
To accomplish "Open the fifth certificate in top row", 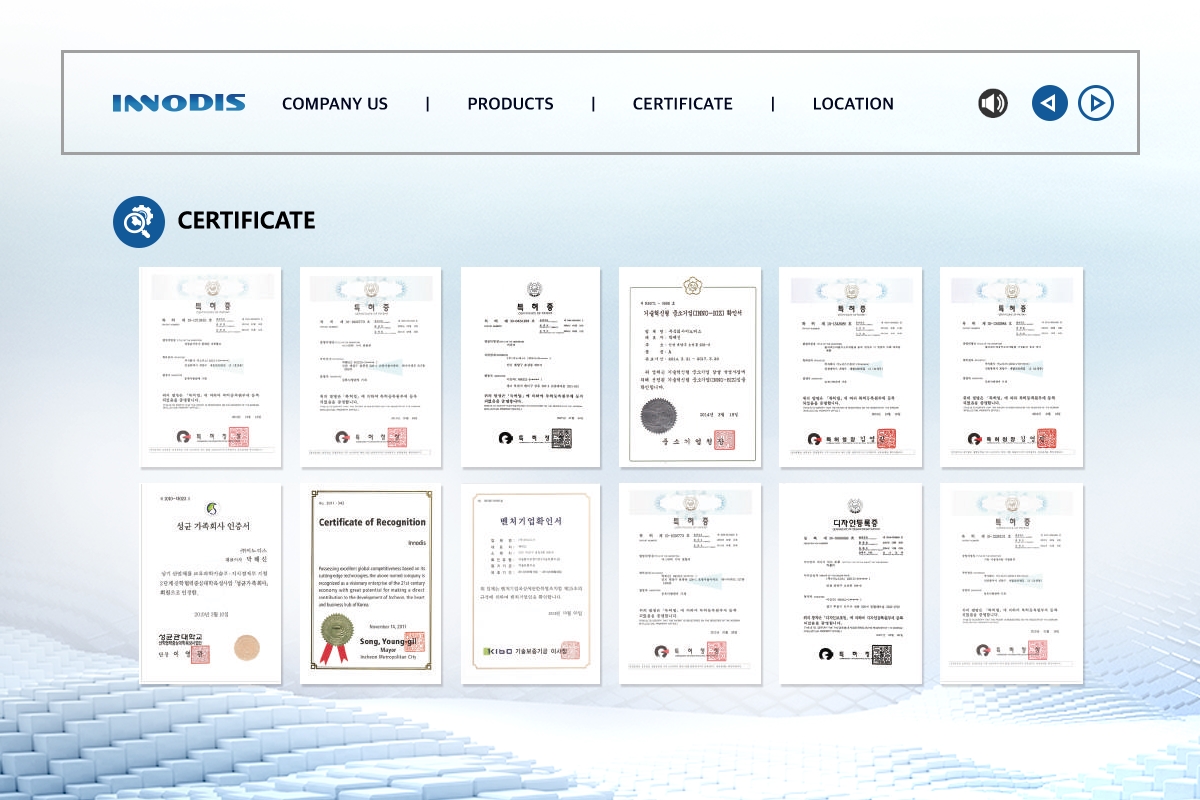I will (x=850, y=367).
